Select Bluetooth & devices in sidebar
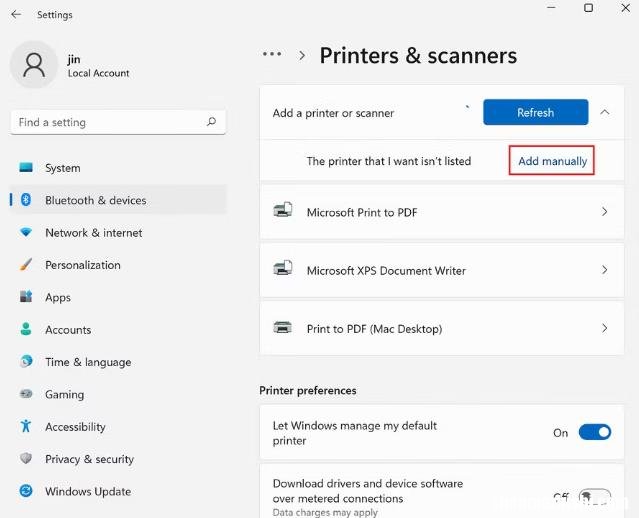This screenshot has height=518, width=639. coord(118,200)
